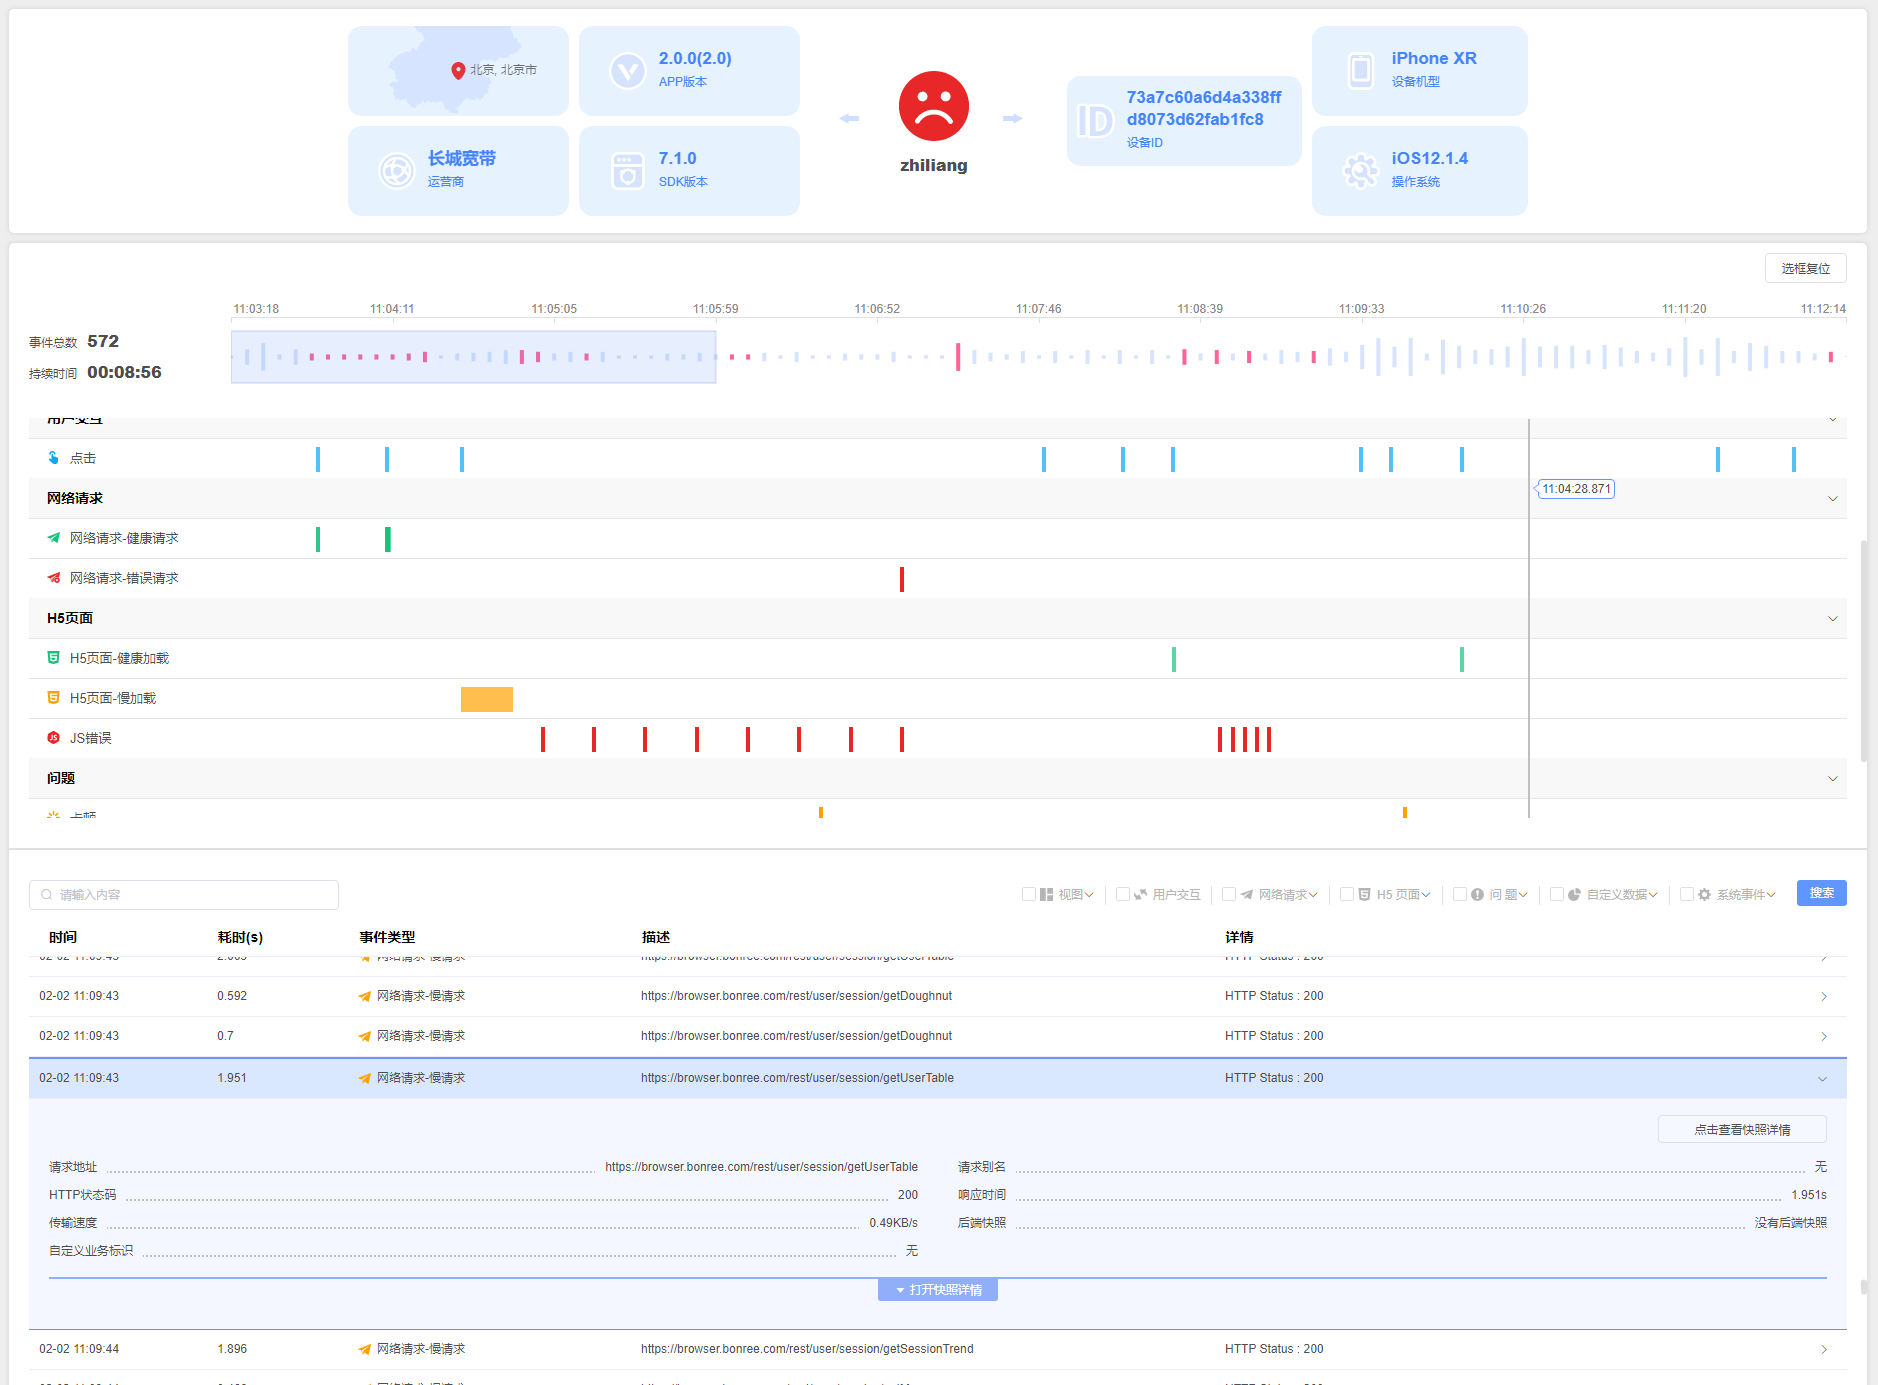This screenshot has width=1878, height=1385.
Task: Collapse the expanded getUserTable row
Action: coord(1822,1078)
